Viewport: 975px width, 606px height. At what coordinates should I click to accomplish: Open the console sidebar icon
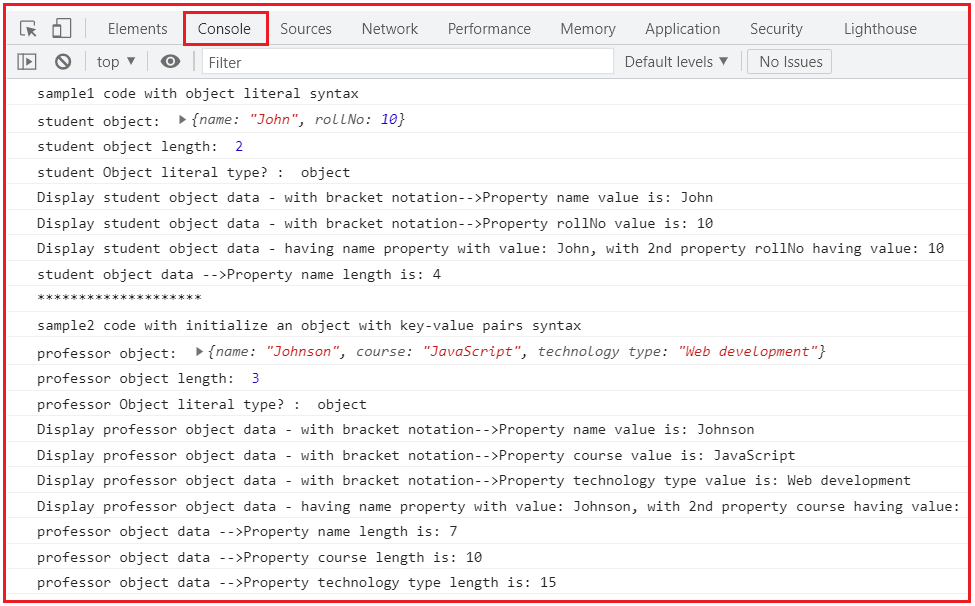(27, 61)
